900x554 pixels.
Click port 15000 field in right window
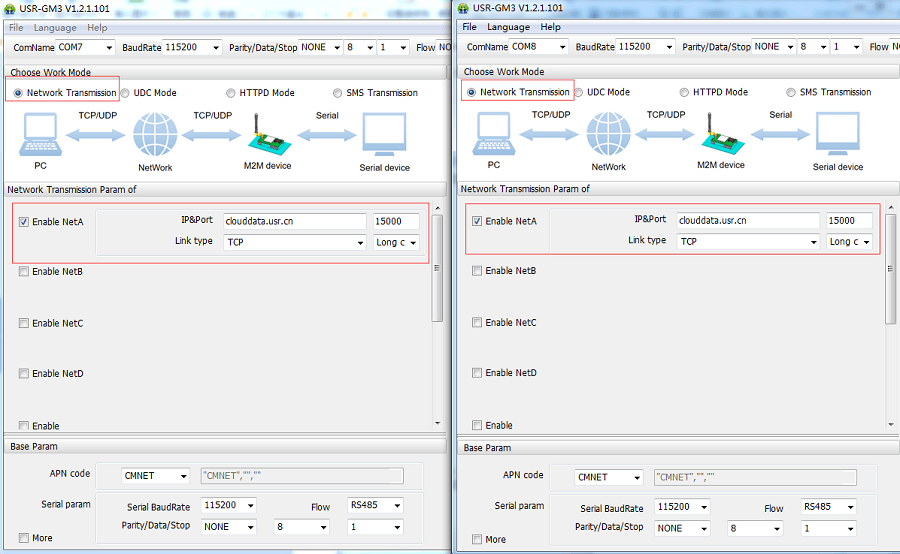(849, 221)
